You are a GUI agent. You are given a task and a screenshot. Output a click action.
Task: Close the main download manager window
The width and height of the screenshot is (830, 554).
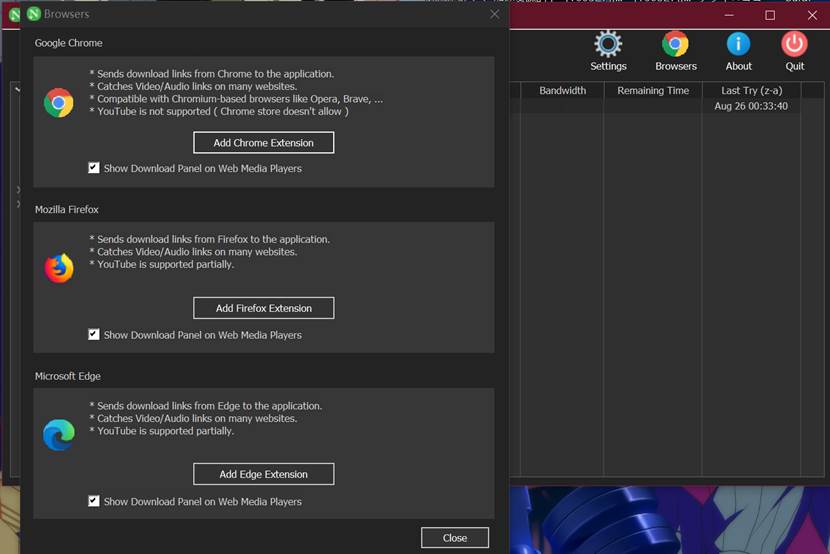pyautogui.click(x=812, y=15)
